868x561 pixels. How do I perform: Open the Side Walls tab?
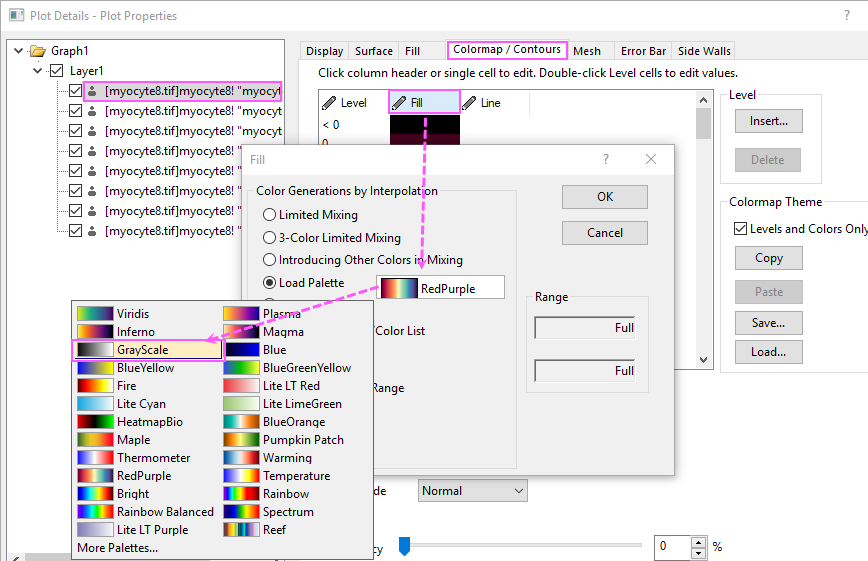(x=704, y=51)
